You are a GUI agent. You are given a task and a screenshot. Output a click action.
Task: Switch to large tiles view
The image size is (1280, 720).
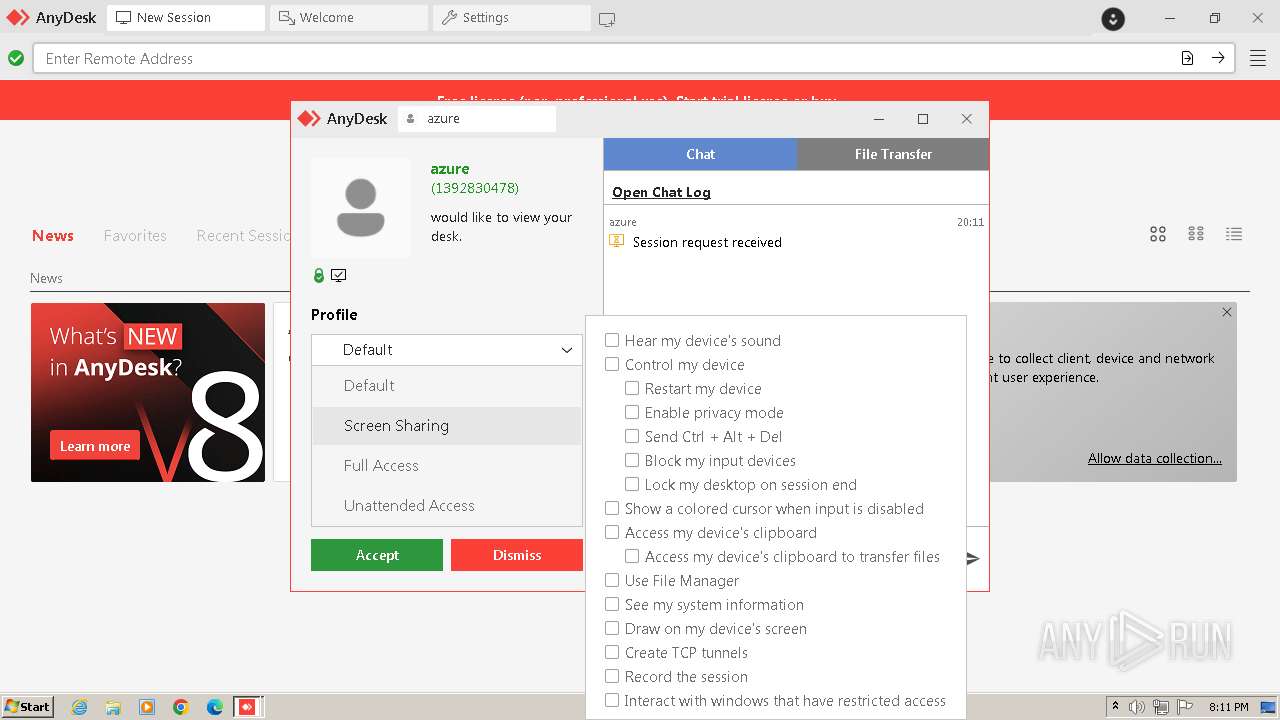click(1158, 234)
